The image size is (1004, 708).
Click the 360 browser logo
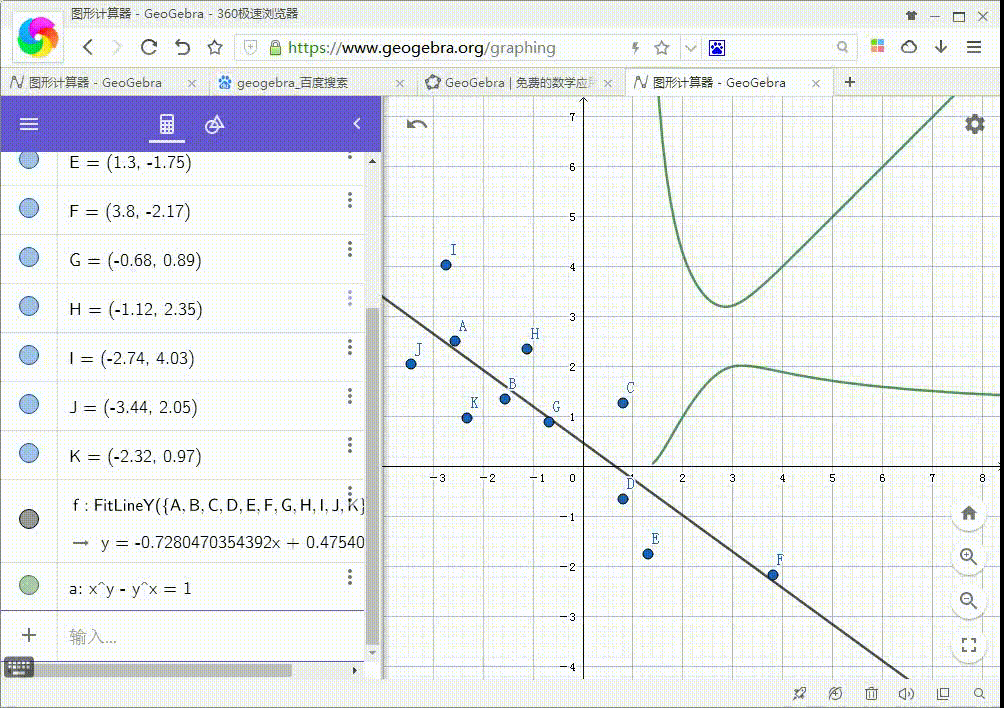click(38, 37)
